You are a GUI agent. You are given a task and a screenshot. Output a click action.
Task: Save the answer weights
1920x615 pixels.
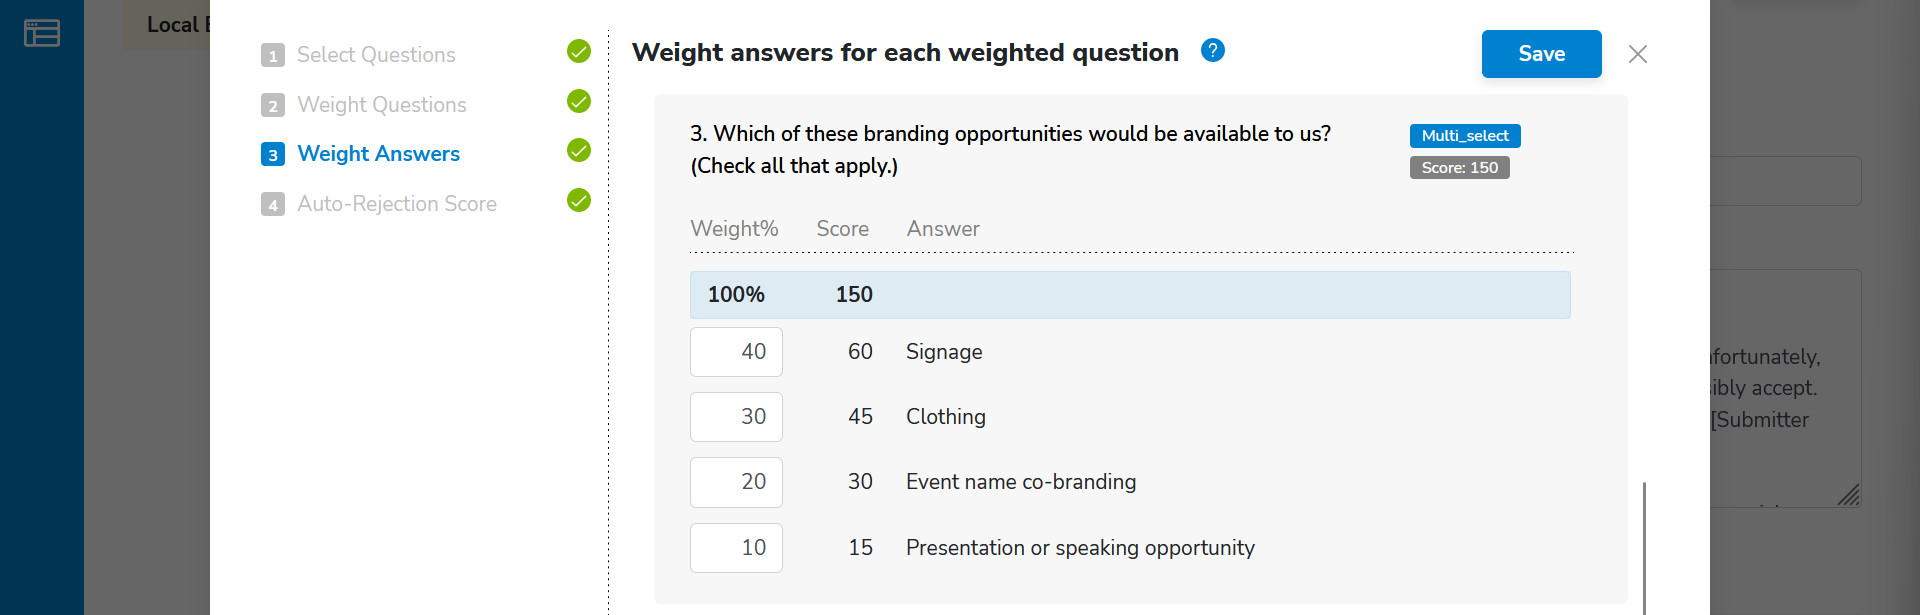[x=1542, y=54]
